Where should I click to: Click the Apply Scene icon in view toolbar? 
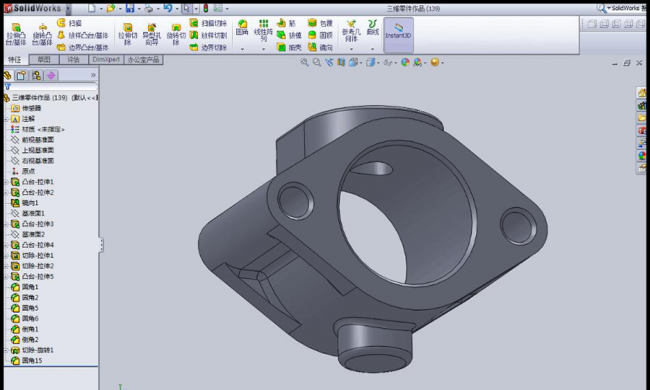(418, 62)
